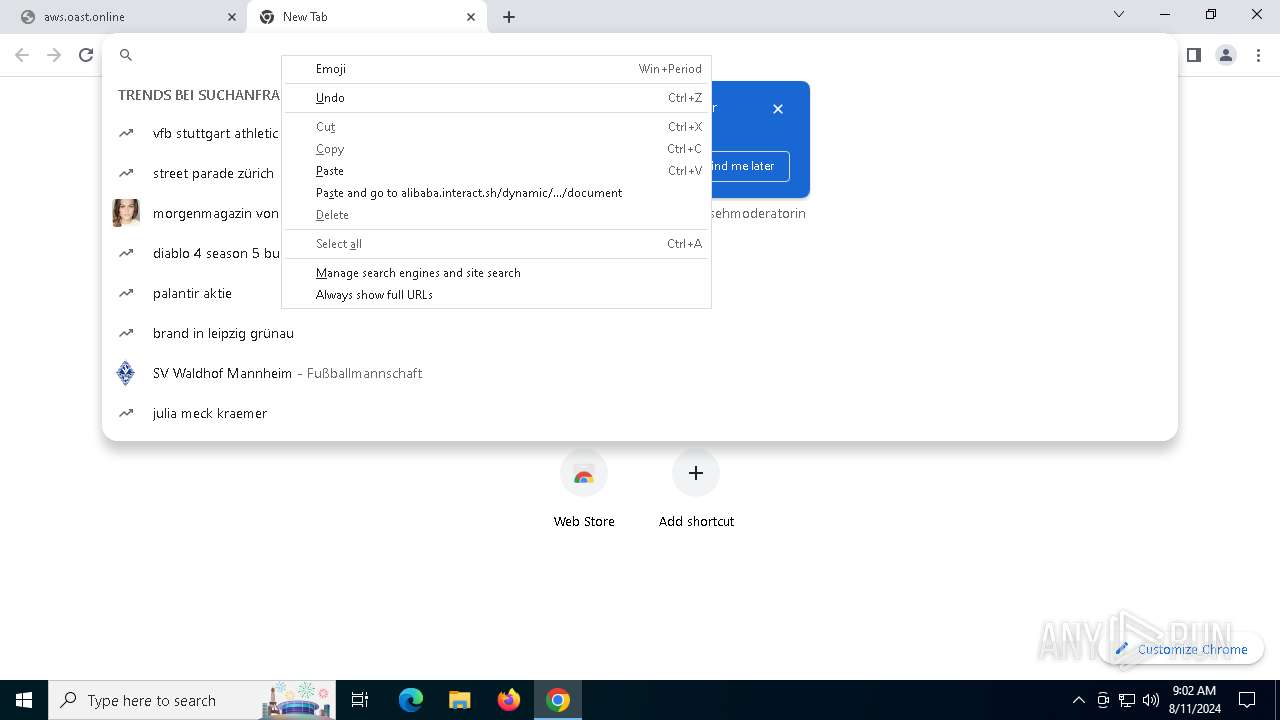1280x720 pixels.
Task: Select suggestion vfb stuttgart athletic
Action: [216, 133]
